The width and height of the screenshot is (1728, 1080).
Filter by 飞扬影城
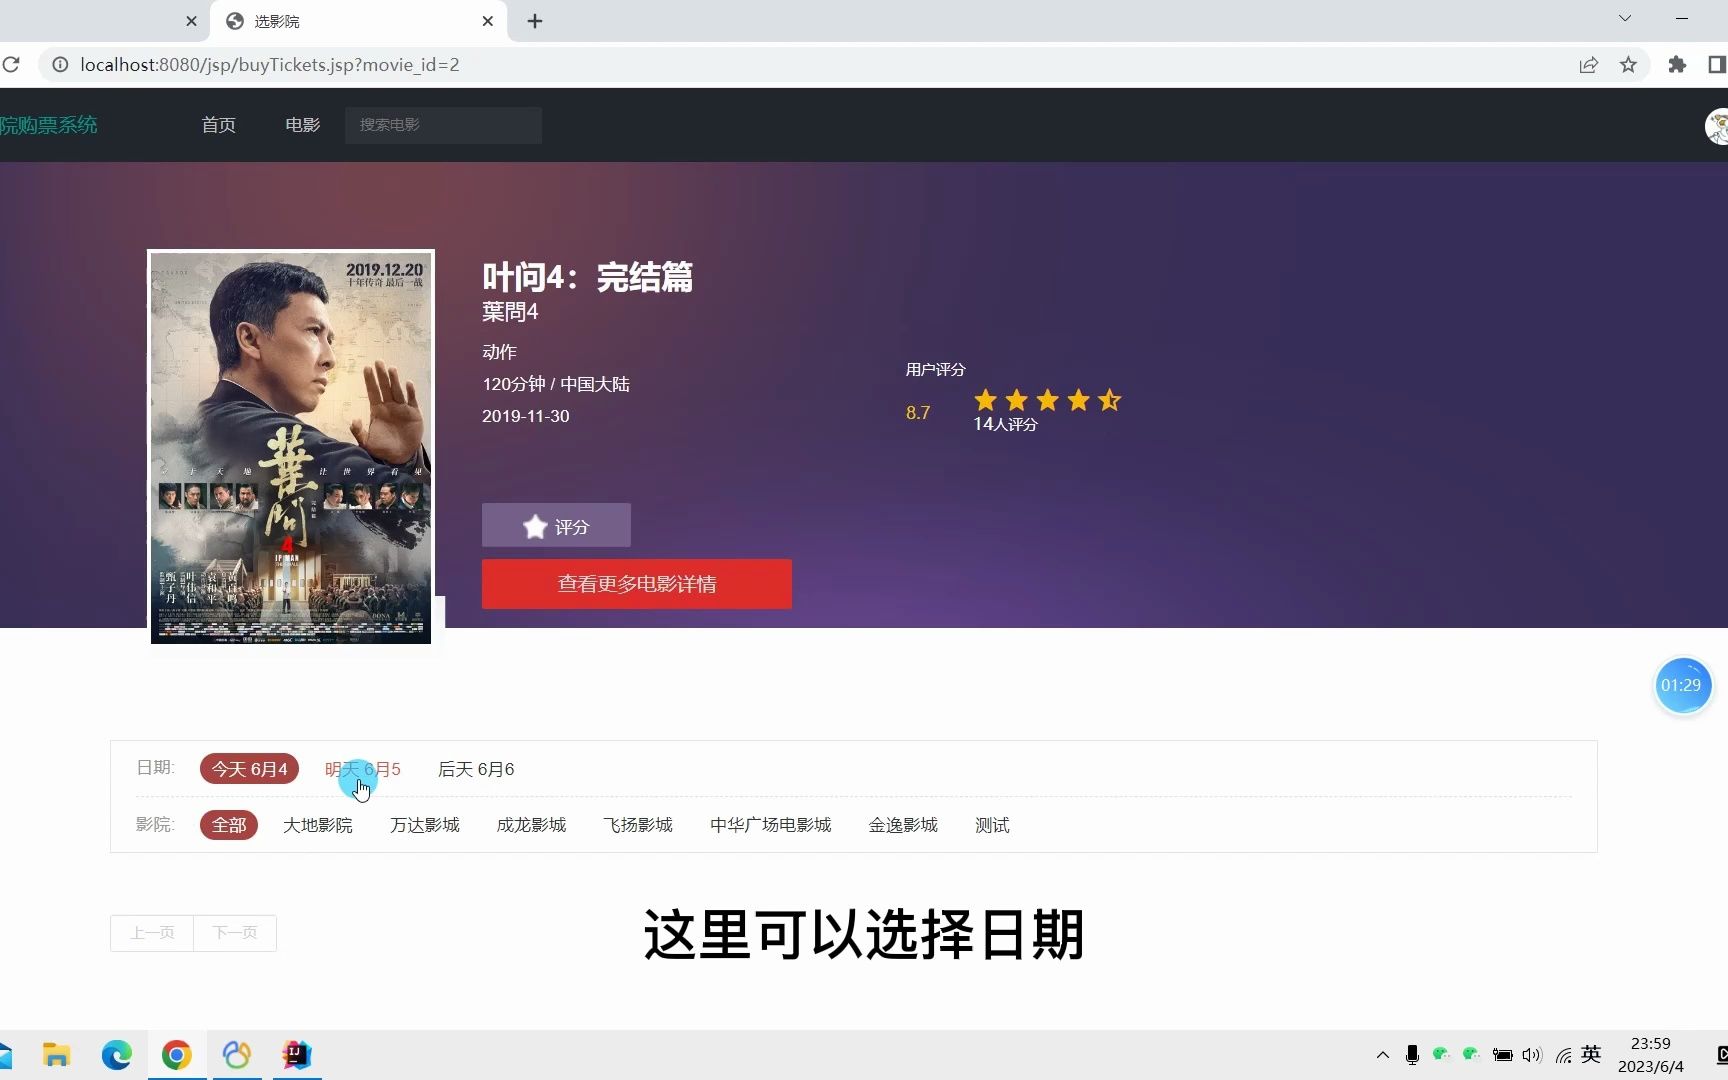tap(638, 825)
